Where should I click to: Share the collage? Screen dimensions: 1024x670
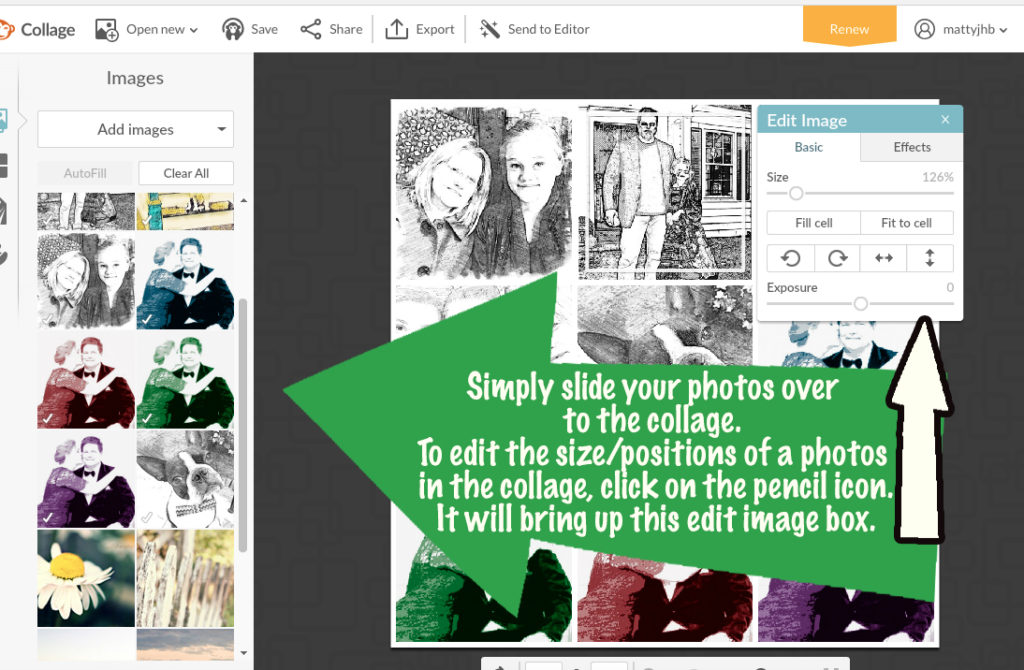[331, 29]
